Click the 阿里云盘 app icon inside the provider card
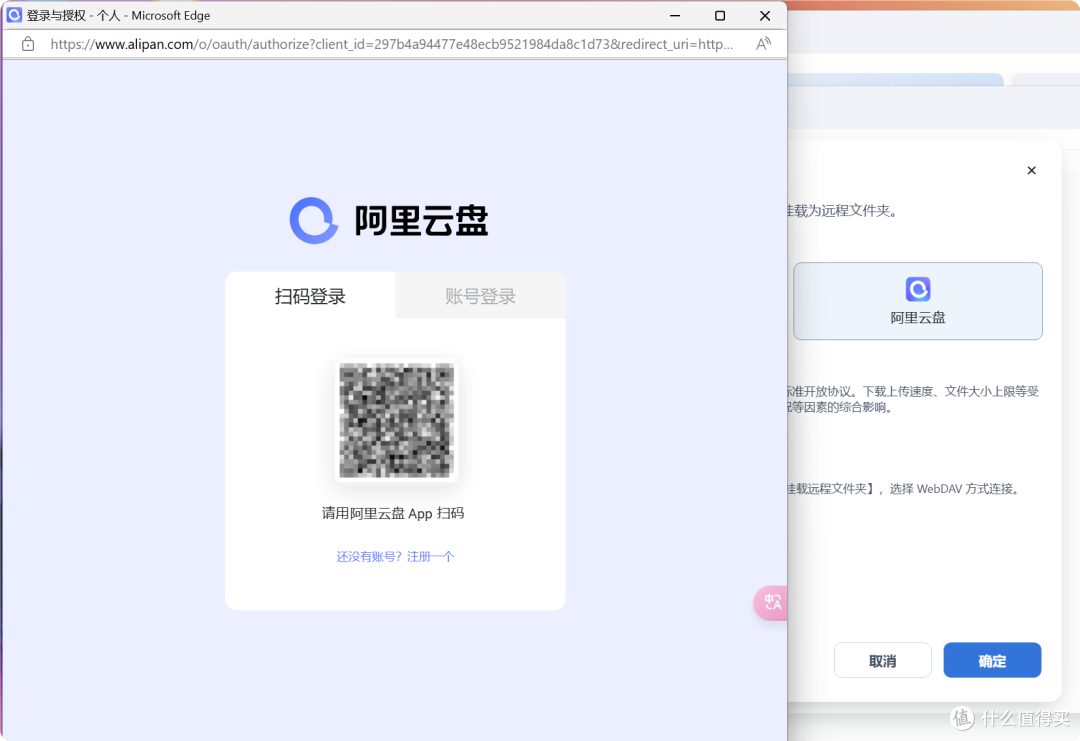 click(x=917, y=289)
